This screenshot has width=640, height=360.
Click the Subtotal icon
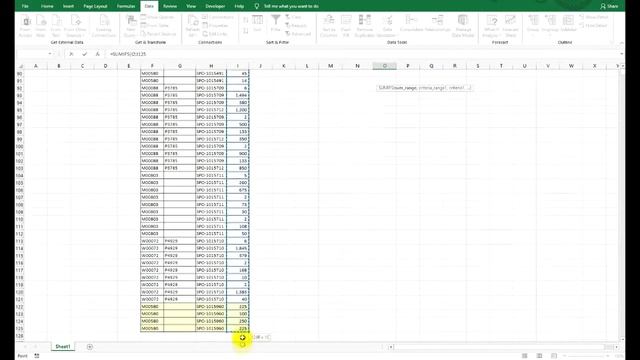568,24
